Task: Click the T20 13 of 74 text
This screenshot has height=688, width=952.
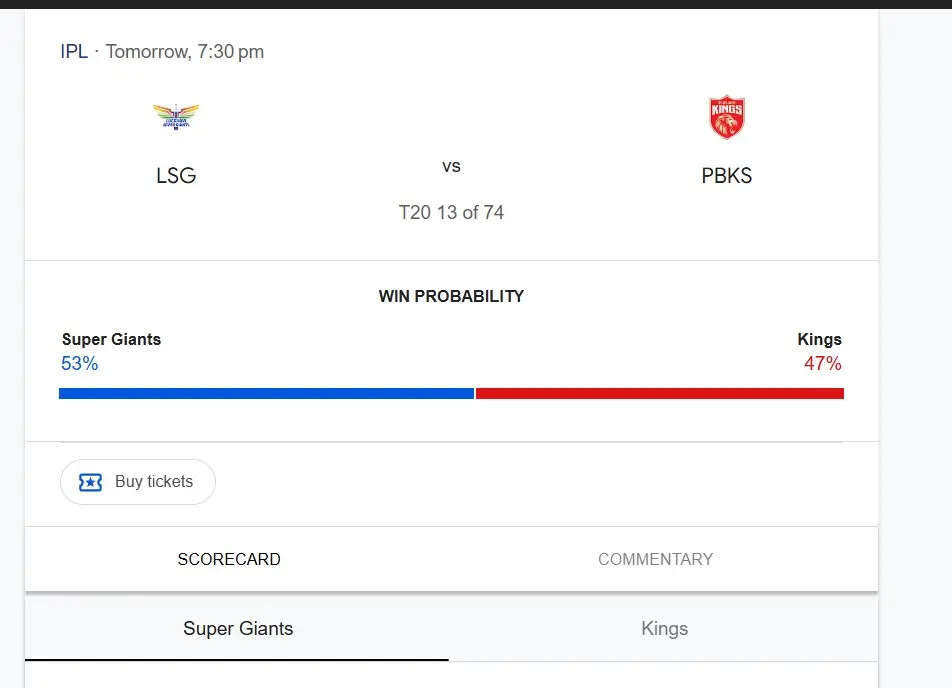Action: (451, 212)
